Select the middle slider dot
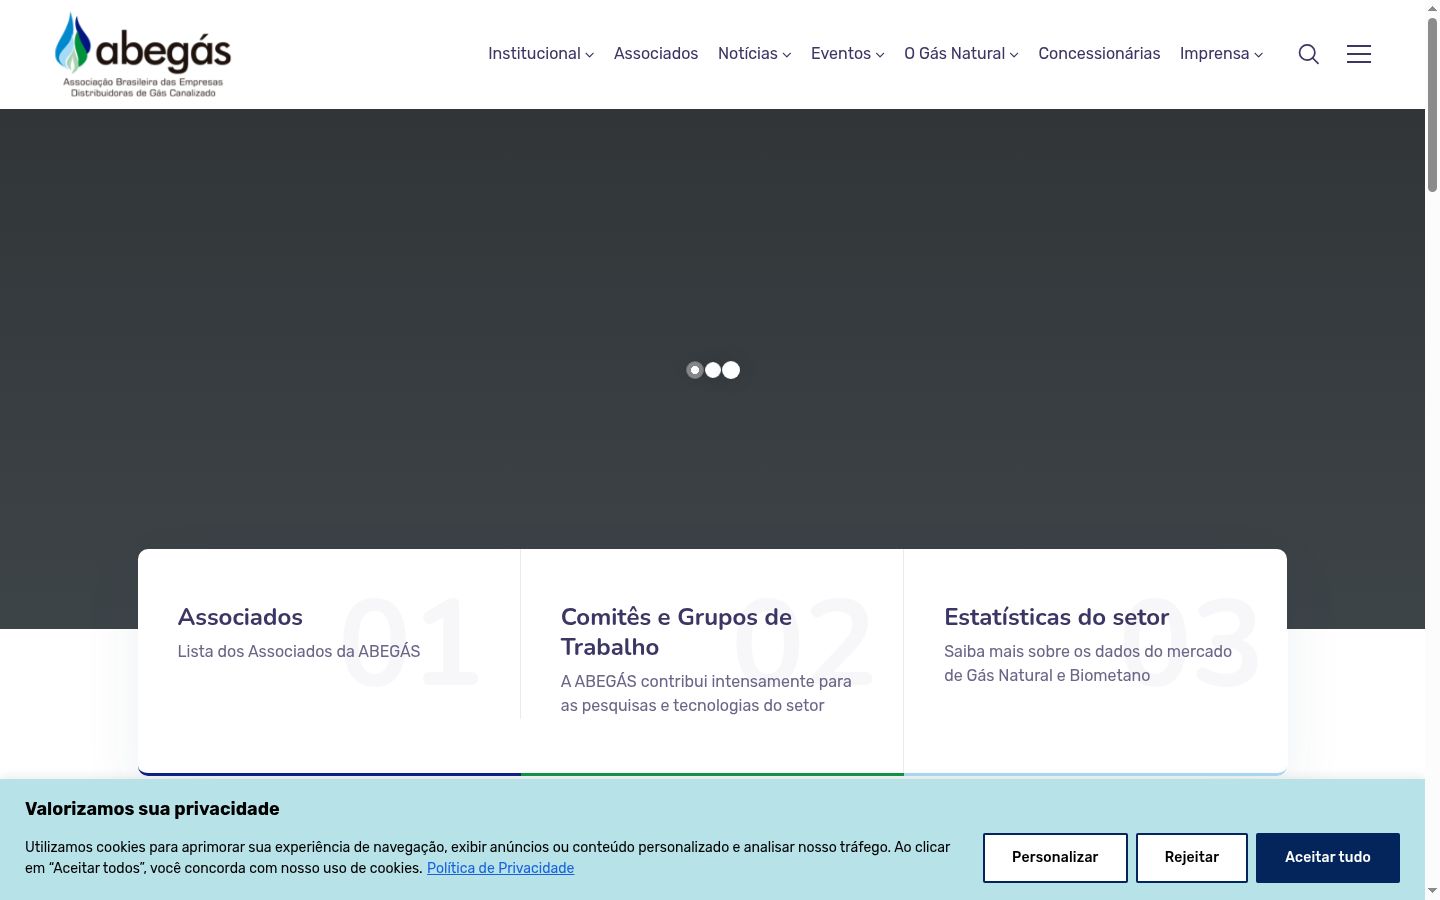Image resolution: width=1440 pixels, height=900 pixels. click(x=713, y=370)
